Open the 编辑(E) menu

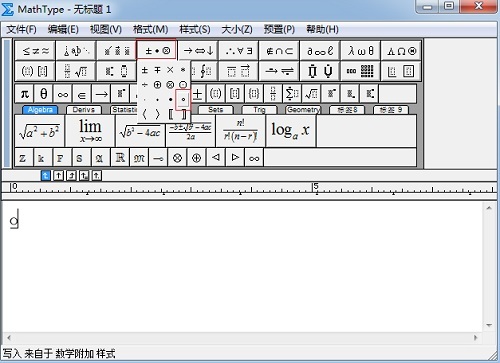click(63, 30)
